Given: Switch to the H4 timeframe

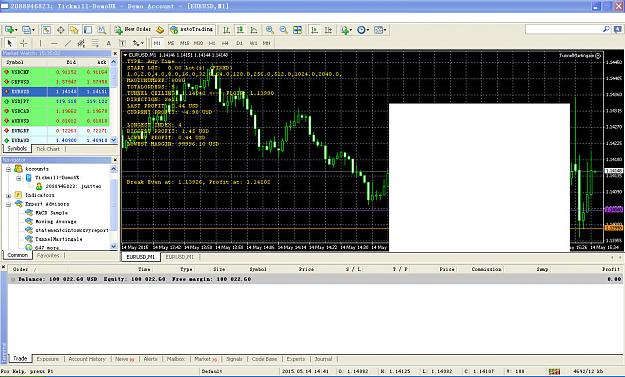Looking at the screenshot, I should pos(225,43).
